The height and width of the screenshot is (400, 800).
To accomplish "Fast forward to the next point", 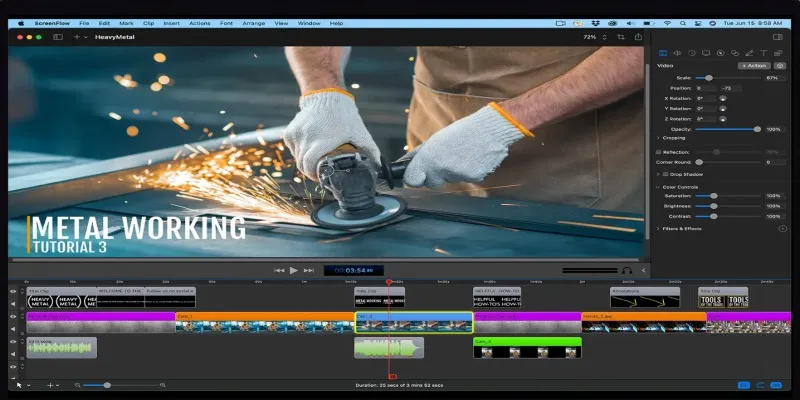I will point(309,270).
